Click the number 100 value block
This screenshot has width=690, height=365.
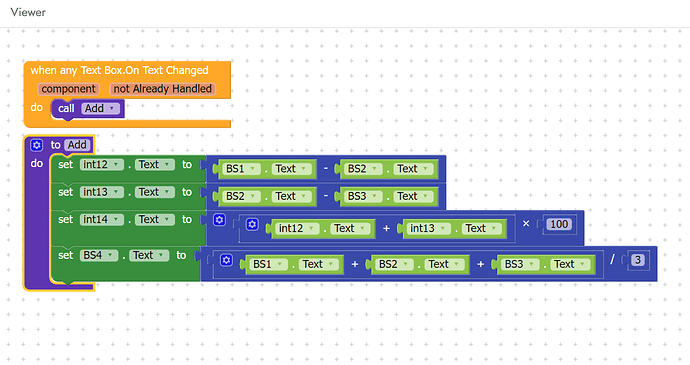tap(559, 224)
